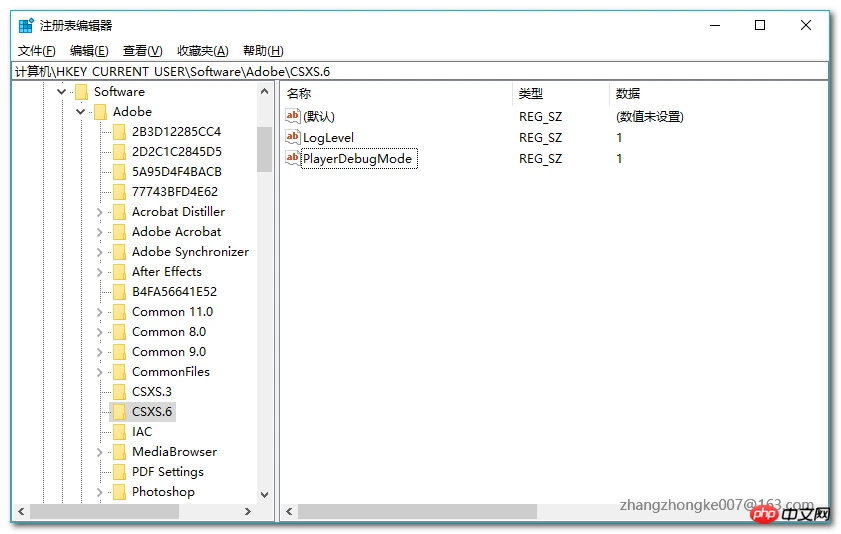Click tree pane vertical scrollbar down arrow
This screenshot has height=534, width=841.
(264, 495)
